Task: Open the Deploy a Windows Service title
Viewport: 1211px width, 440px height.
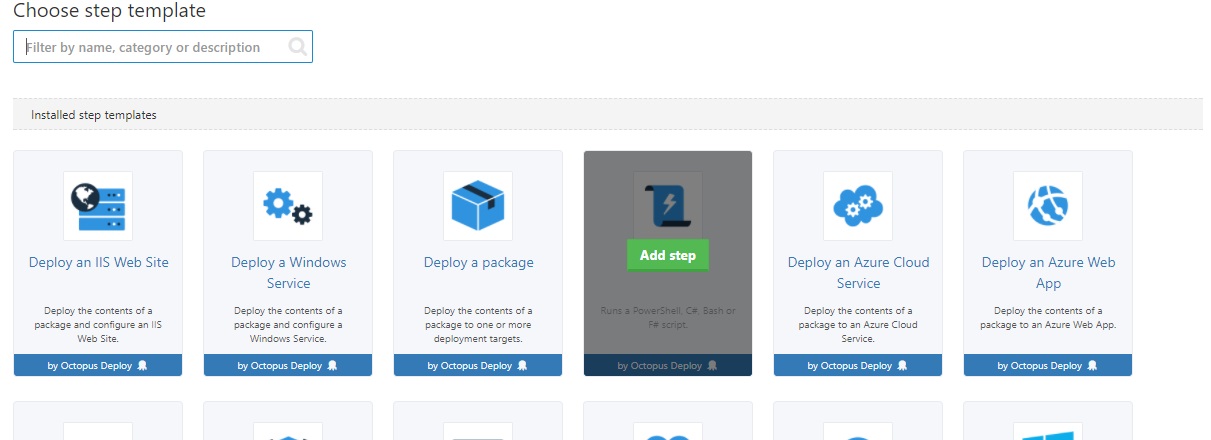Action: pyautogui.click(x=288, y=273)
